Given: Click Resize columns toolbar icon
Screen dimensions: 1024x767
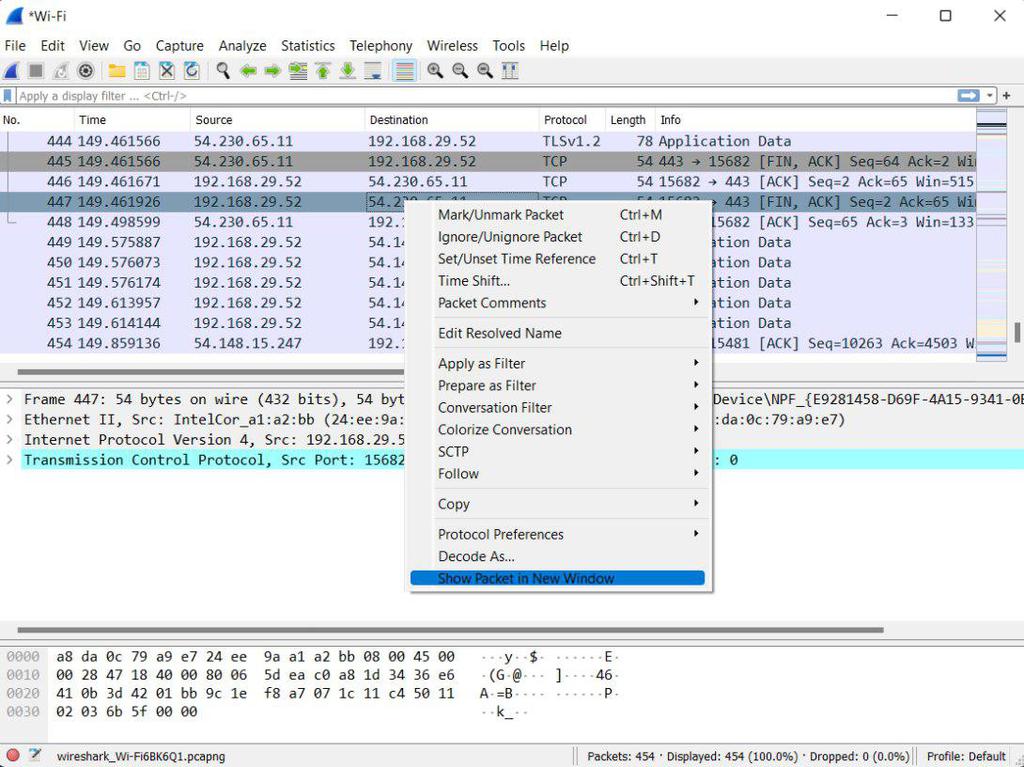Looking at the screenshot, I should [x=510, y=71].
